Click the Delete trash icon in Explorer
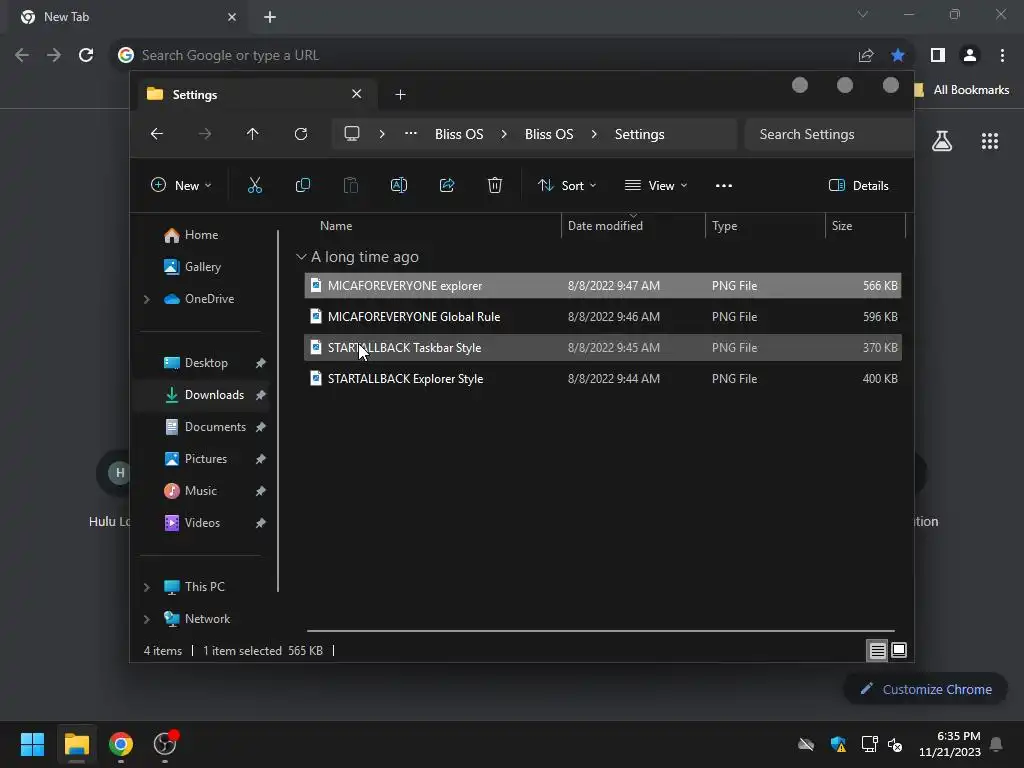The width and height of the screenshot is (1024, 768). 495,185
